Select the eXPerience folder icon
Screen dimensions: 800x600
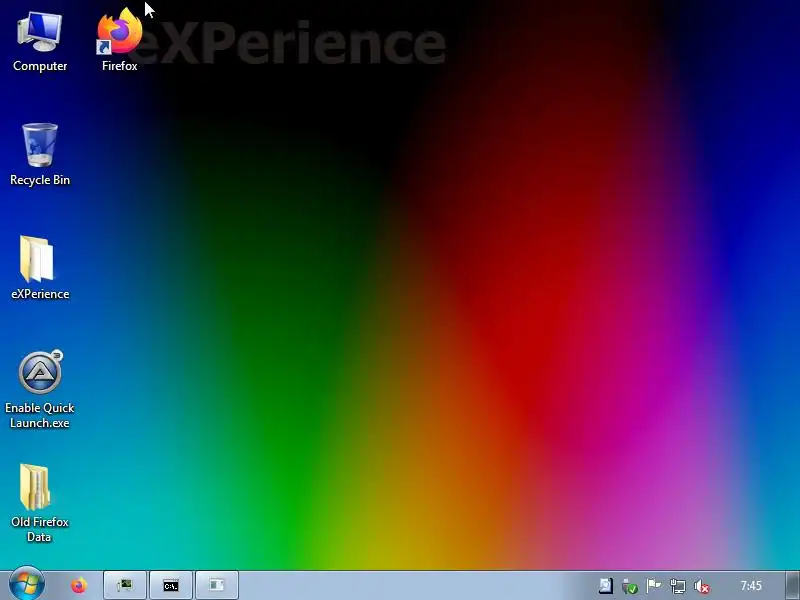tap(40, 268)
